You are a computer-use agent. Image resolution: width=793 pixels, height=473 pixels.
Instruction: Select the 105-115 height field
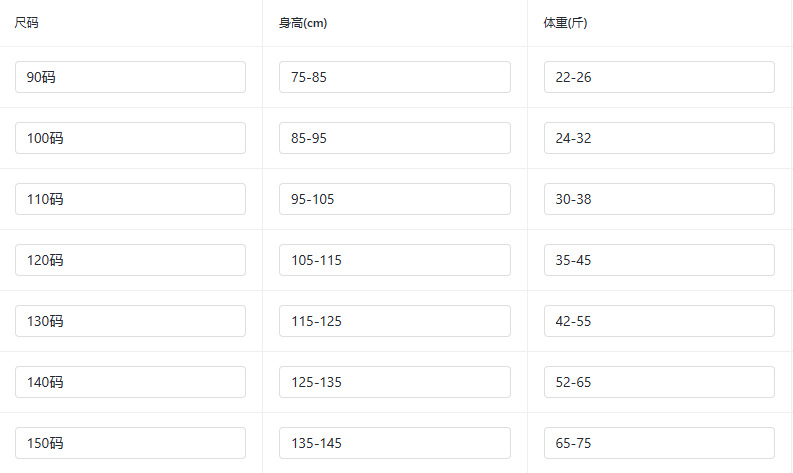(395, 260)
